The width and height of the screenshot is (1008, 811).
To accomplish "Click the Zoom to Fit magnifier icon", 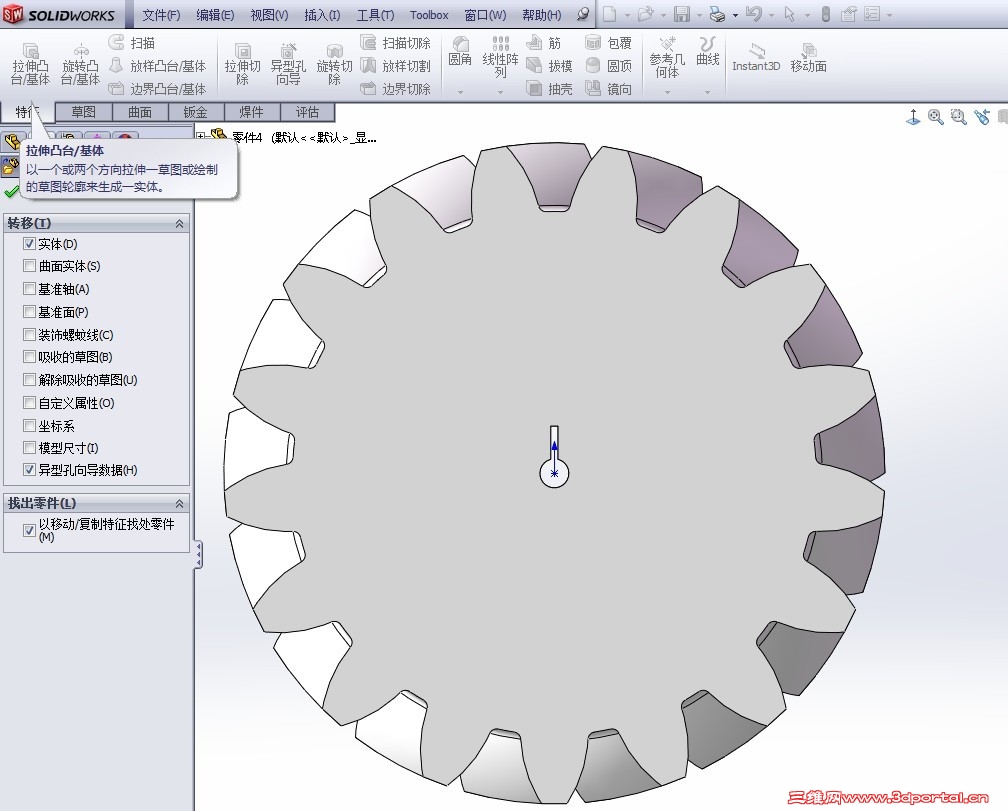I will tap(935, 117).
